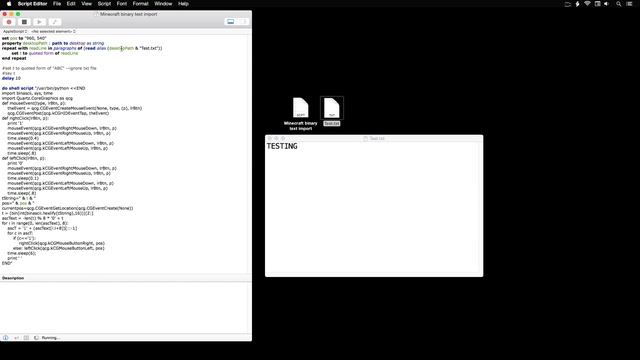Open the Window menu
This screenshot has width=640, height=360.
pyautogui.click(x=163, y=4)
